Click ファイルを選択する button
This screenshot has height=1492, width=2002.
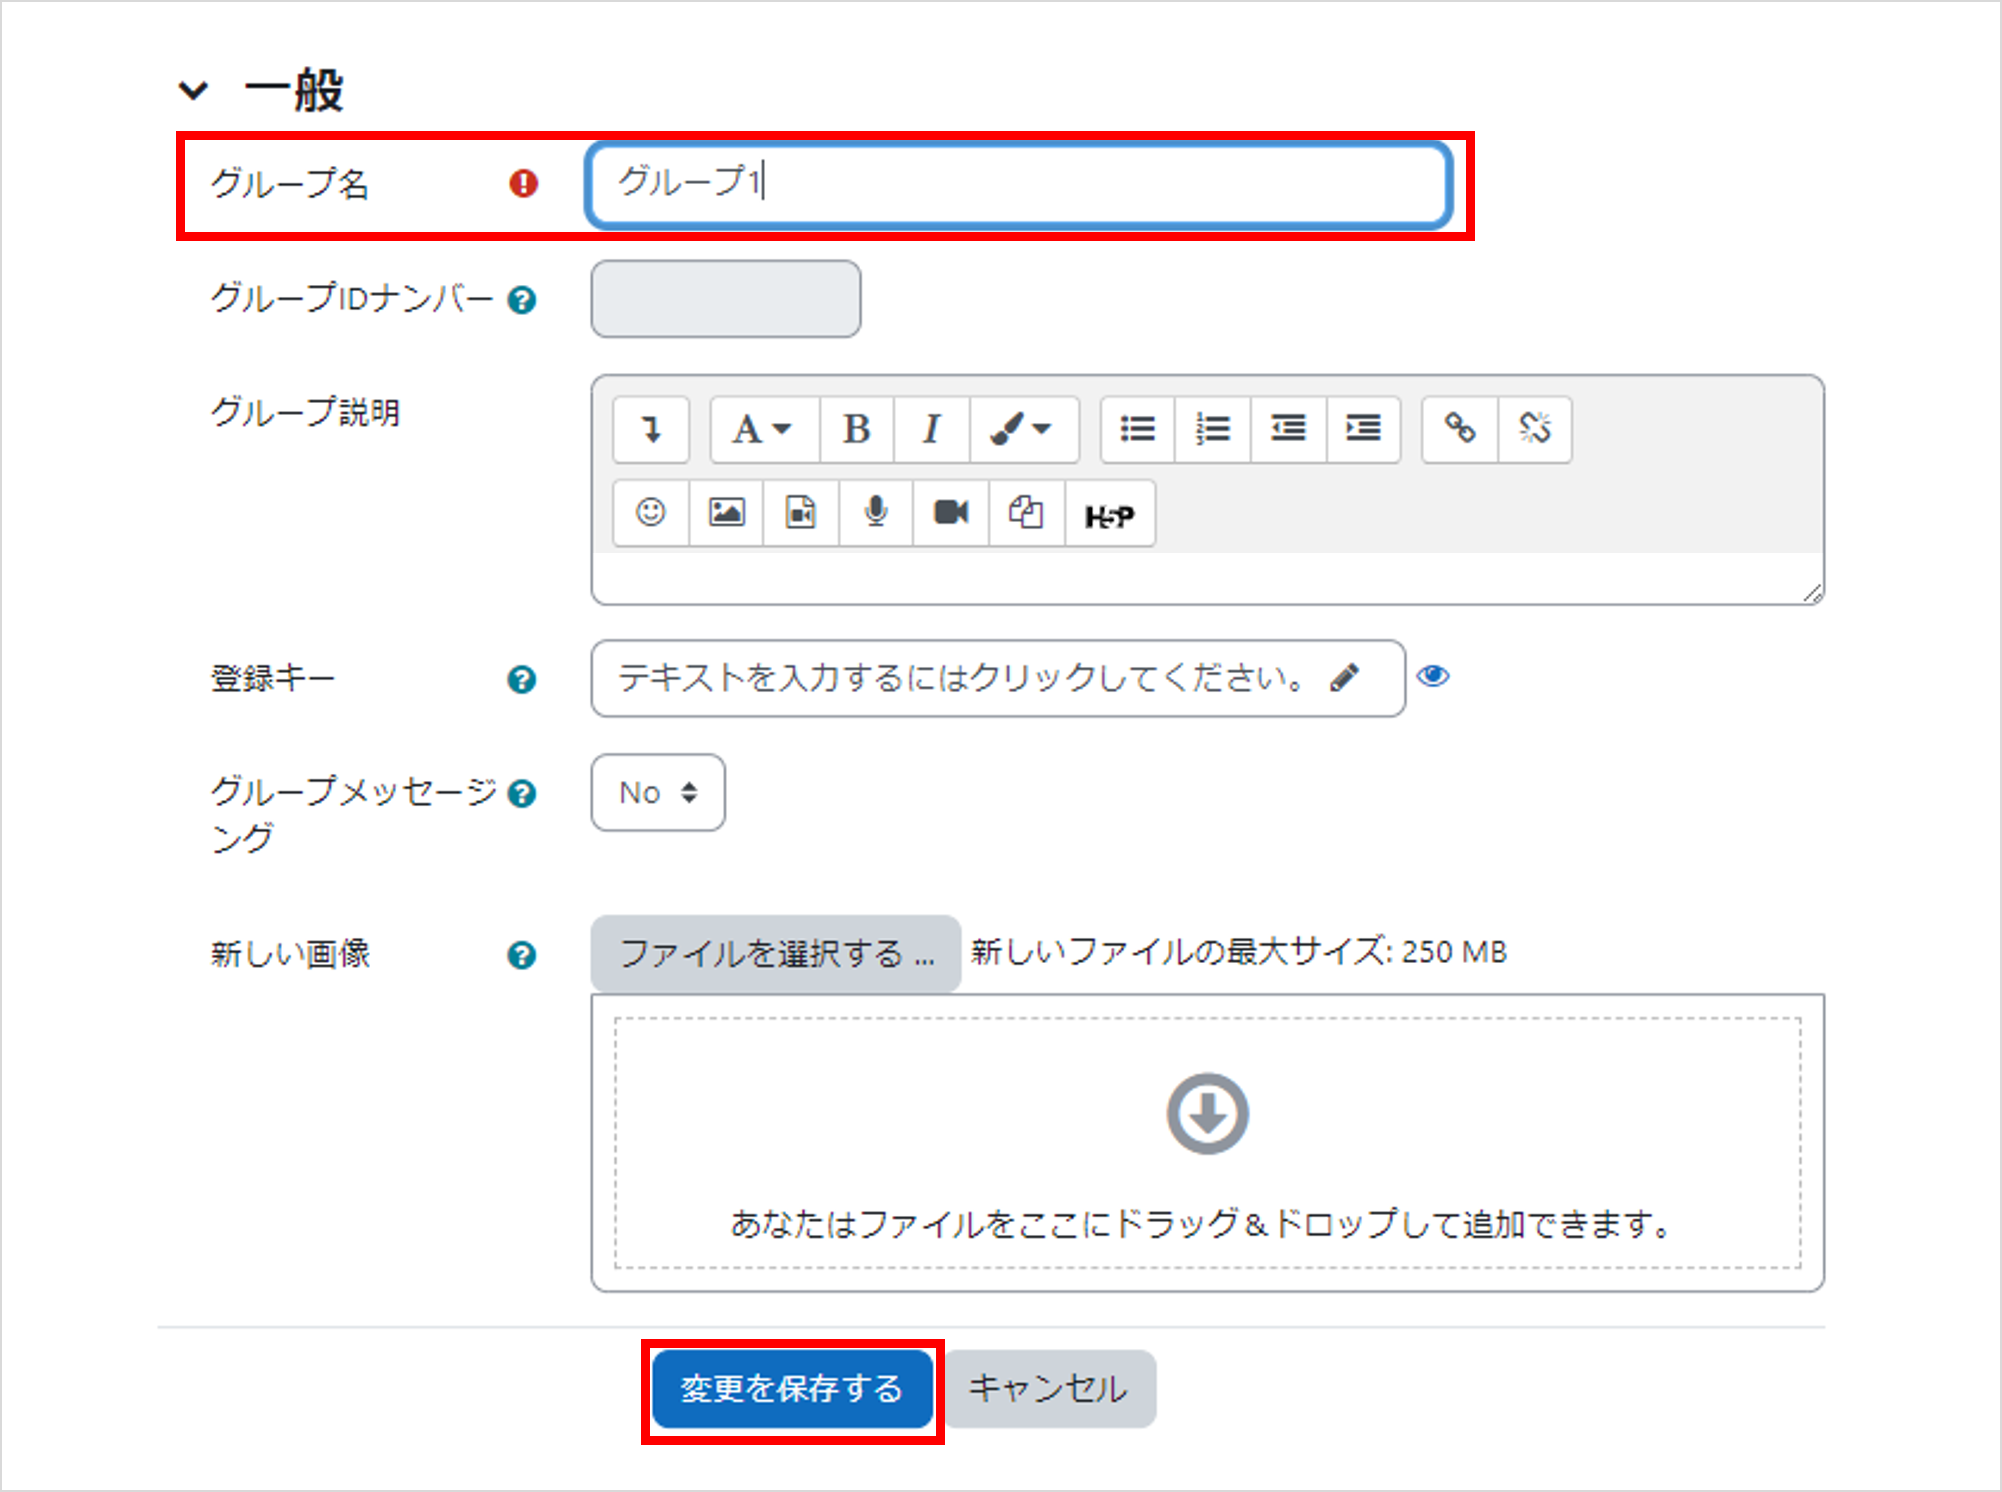(x=776, y=954)
